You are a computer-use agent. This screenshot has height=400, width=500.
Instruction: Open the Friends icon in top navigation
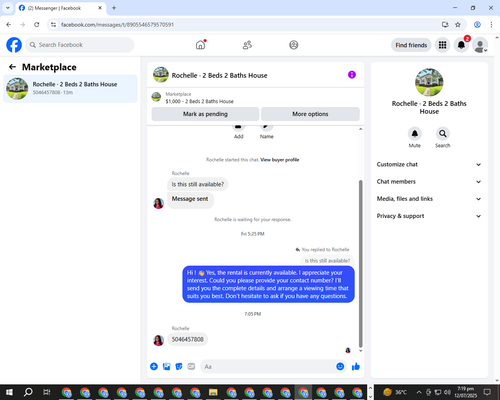click(247, 45)
